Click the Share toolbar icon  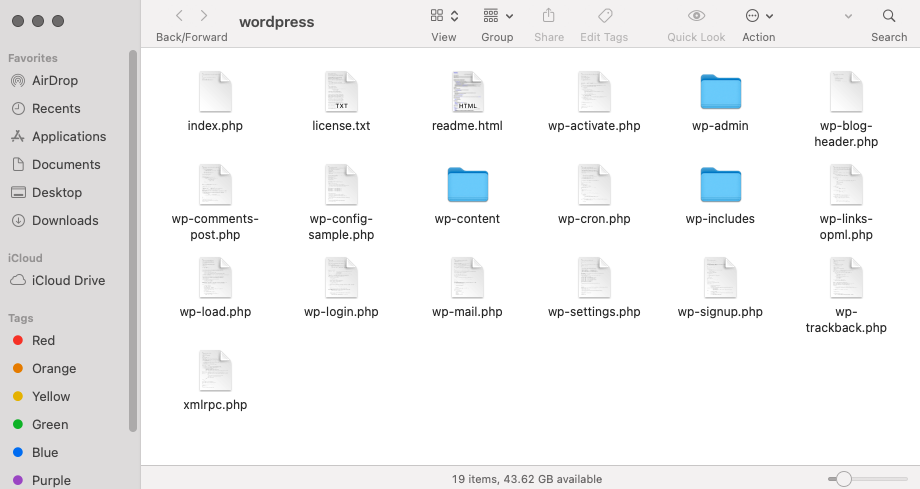pyautogui.click(x=549, y=16)
